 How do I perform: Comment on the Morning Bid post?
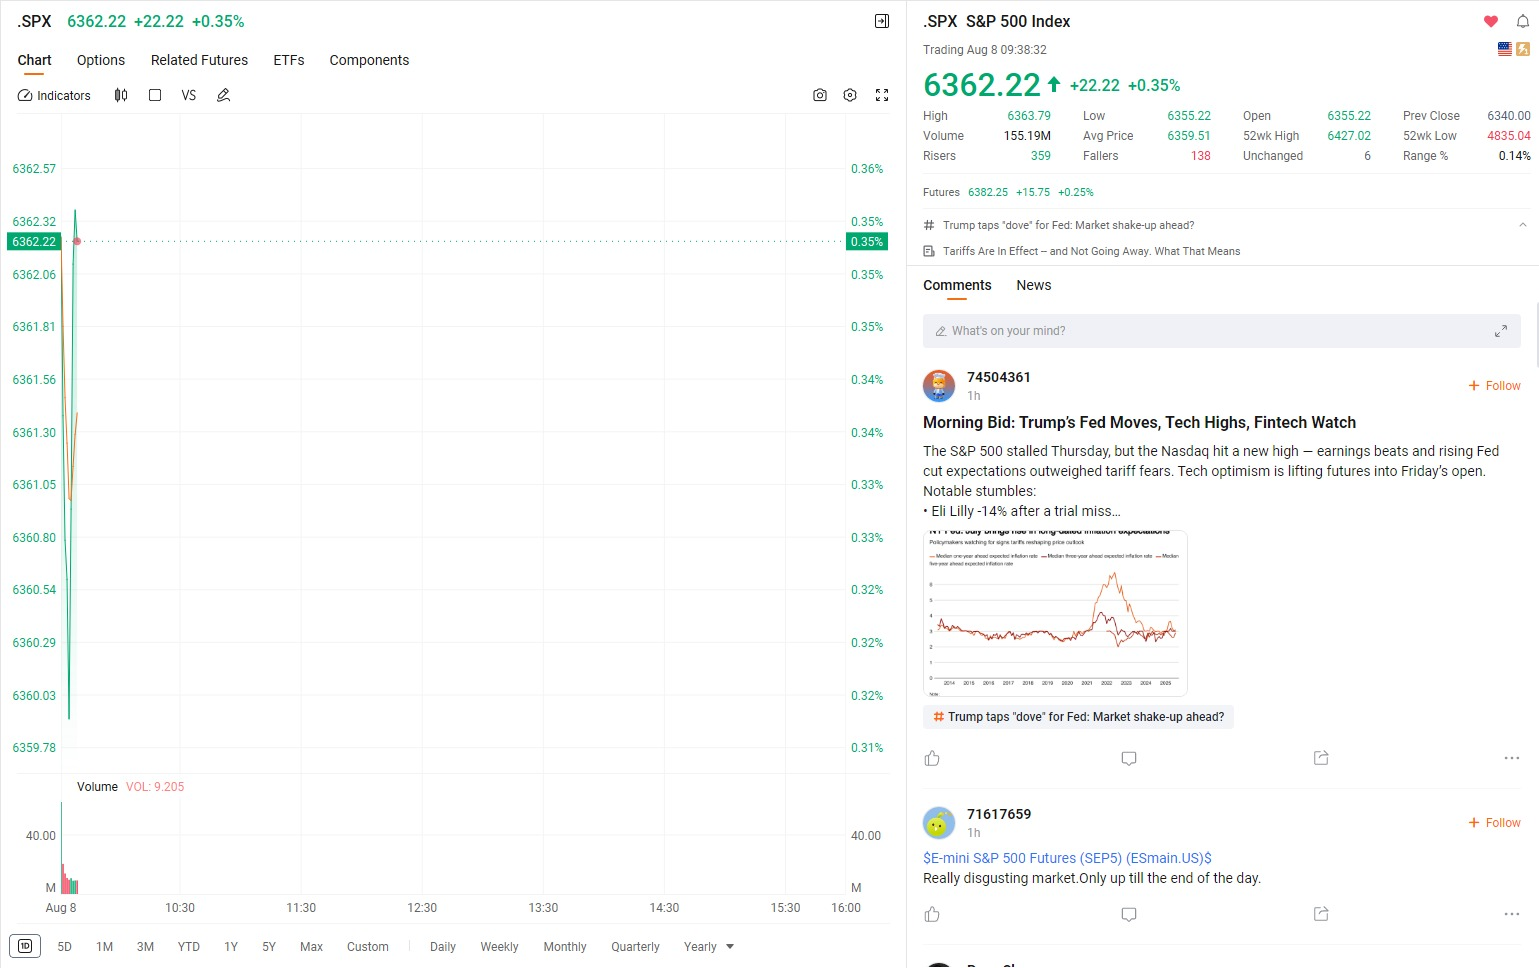1129,758
